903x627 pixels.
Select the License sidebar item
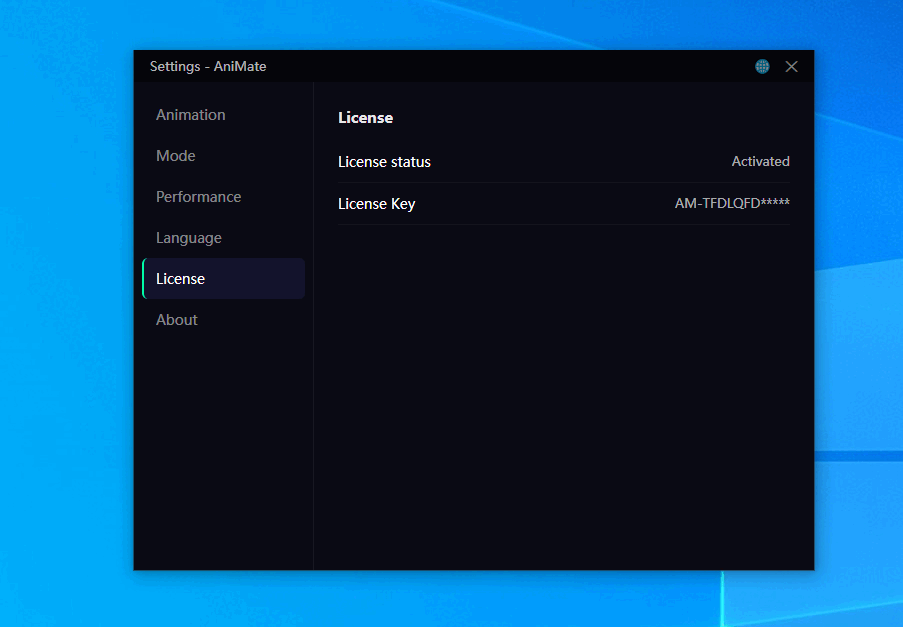click(223, 279)
